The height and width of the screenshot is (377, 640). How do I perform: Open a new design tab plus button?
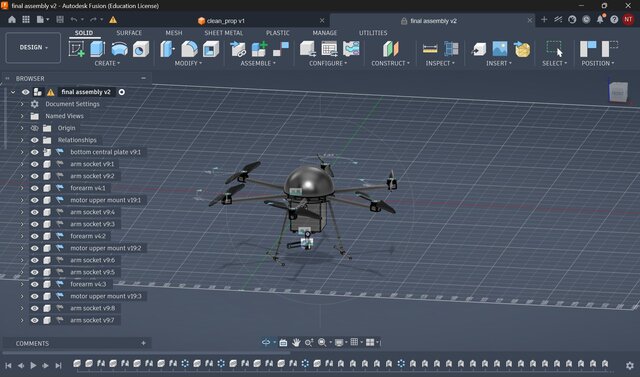click(x=544, y=20)
